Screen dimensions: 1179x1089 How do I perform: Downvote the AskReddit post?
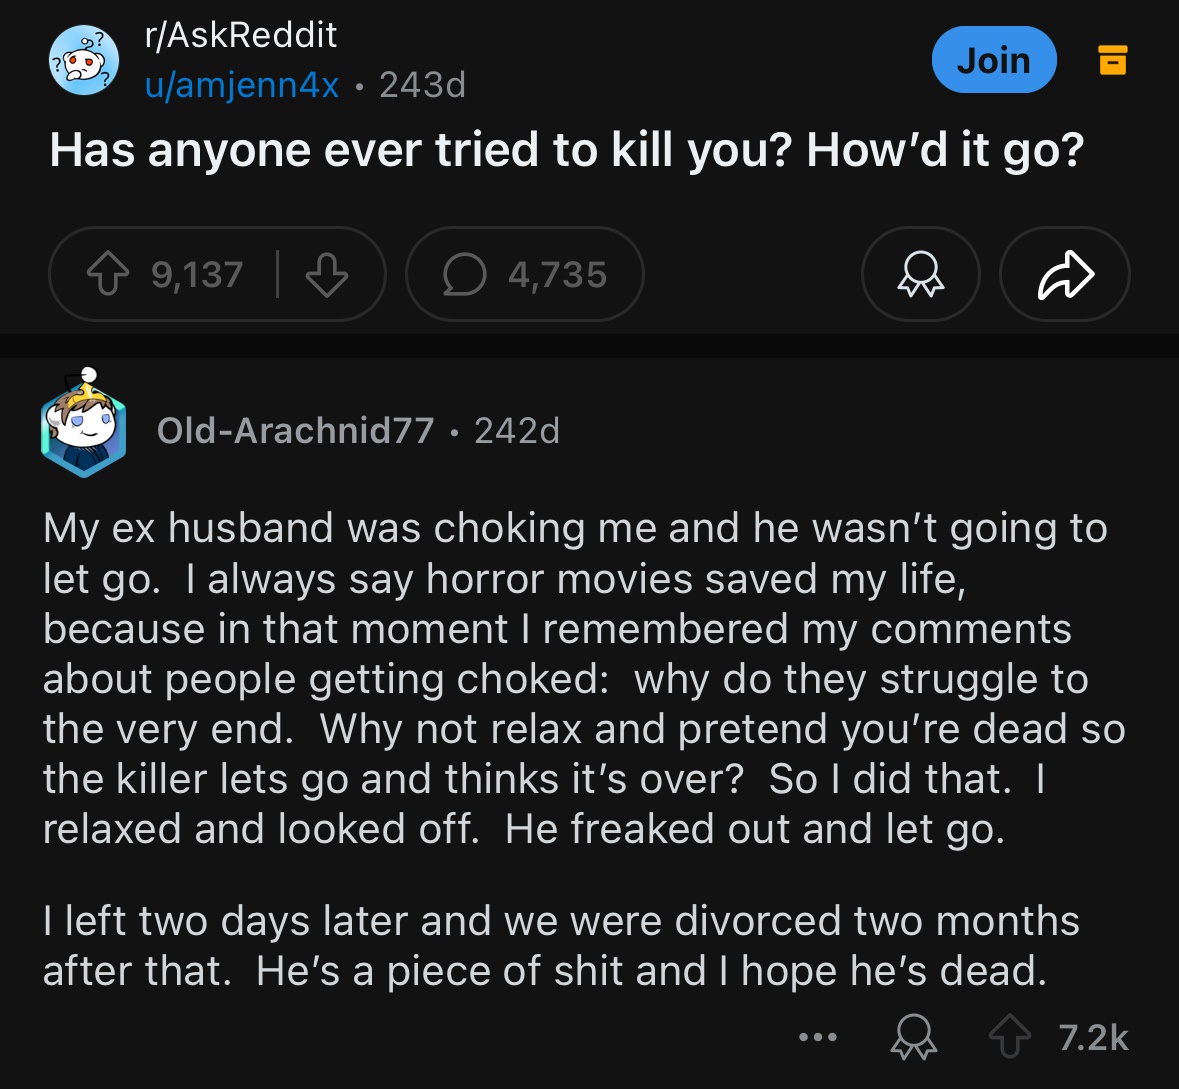326,275
